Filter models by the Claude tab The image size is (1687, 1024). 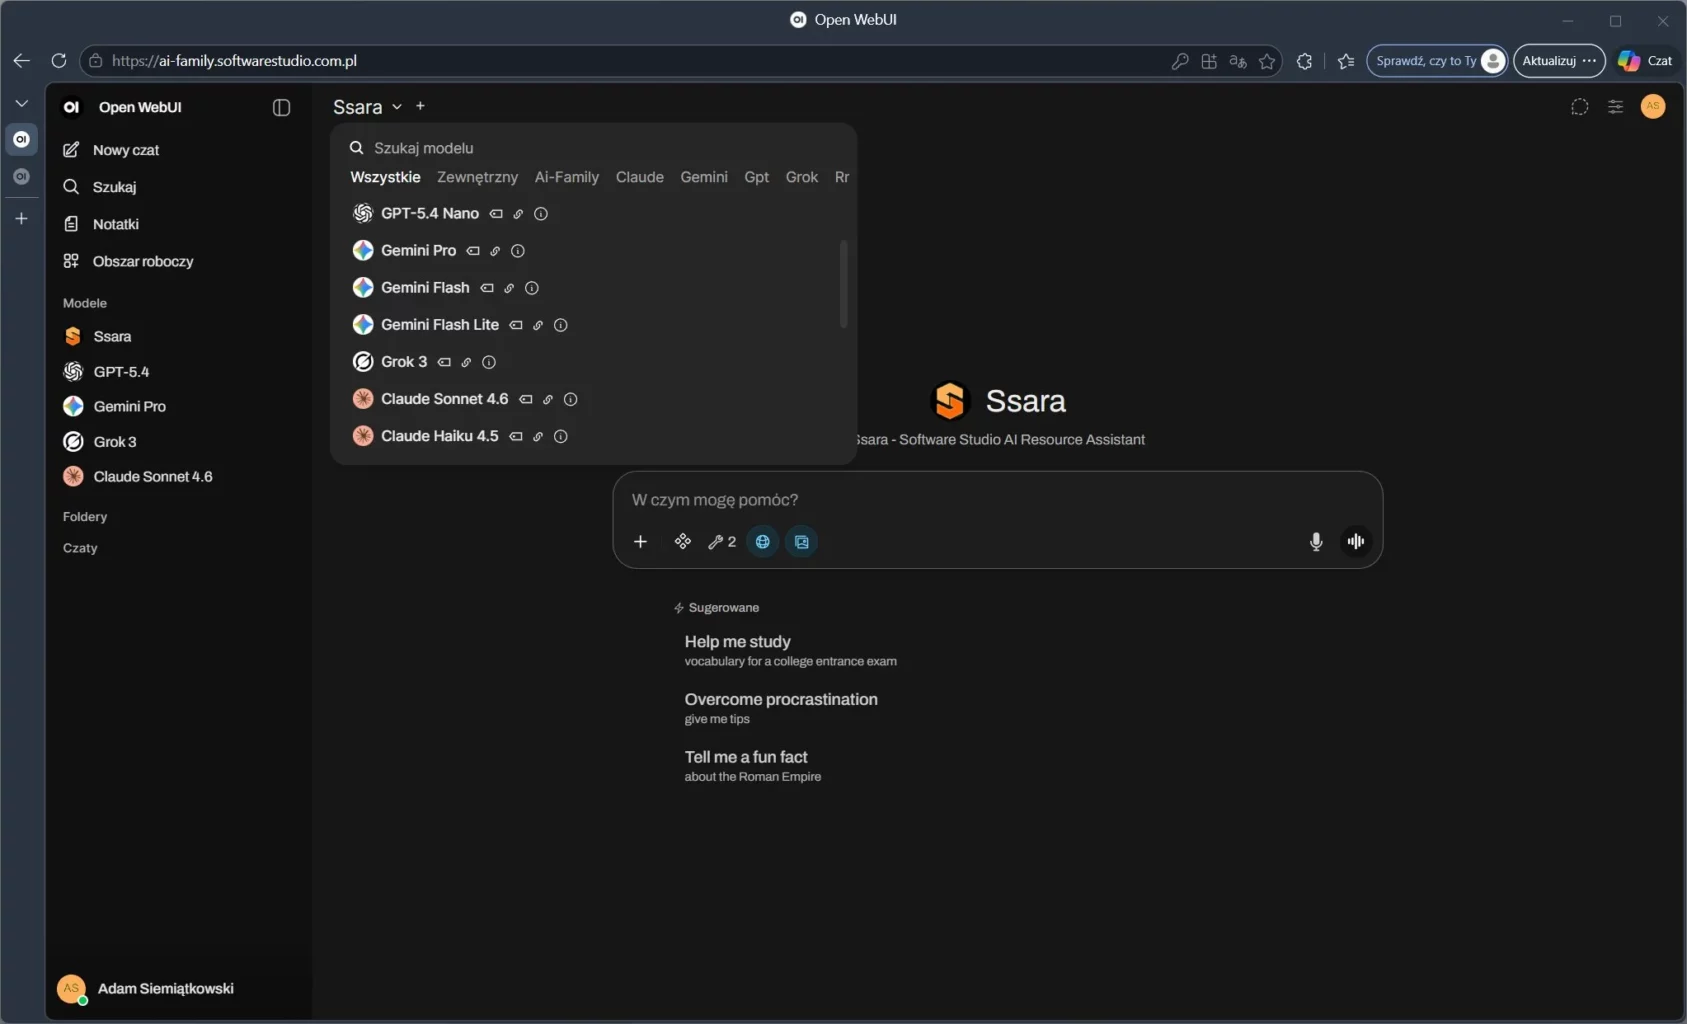click(640, 177)
